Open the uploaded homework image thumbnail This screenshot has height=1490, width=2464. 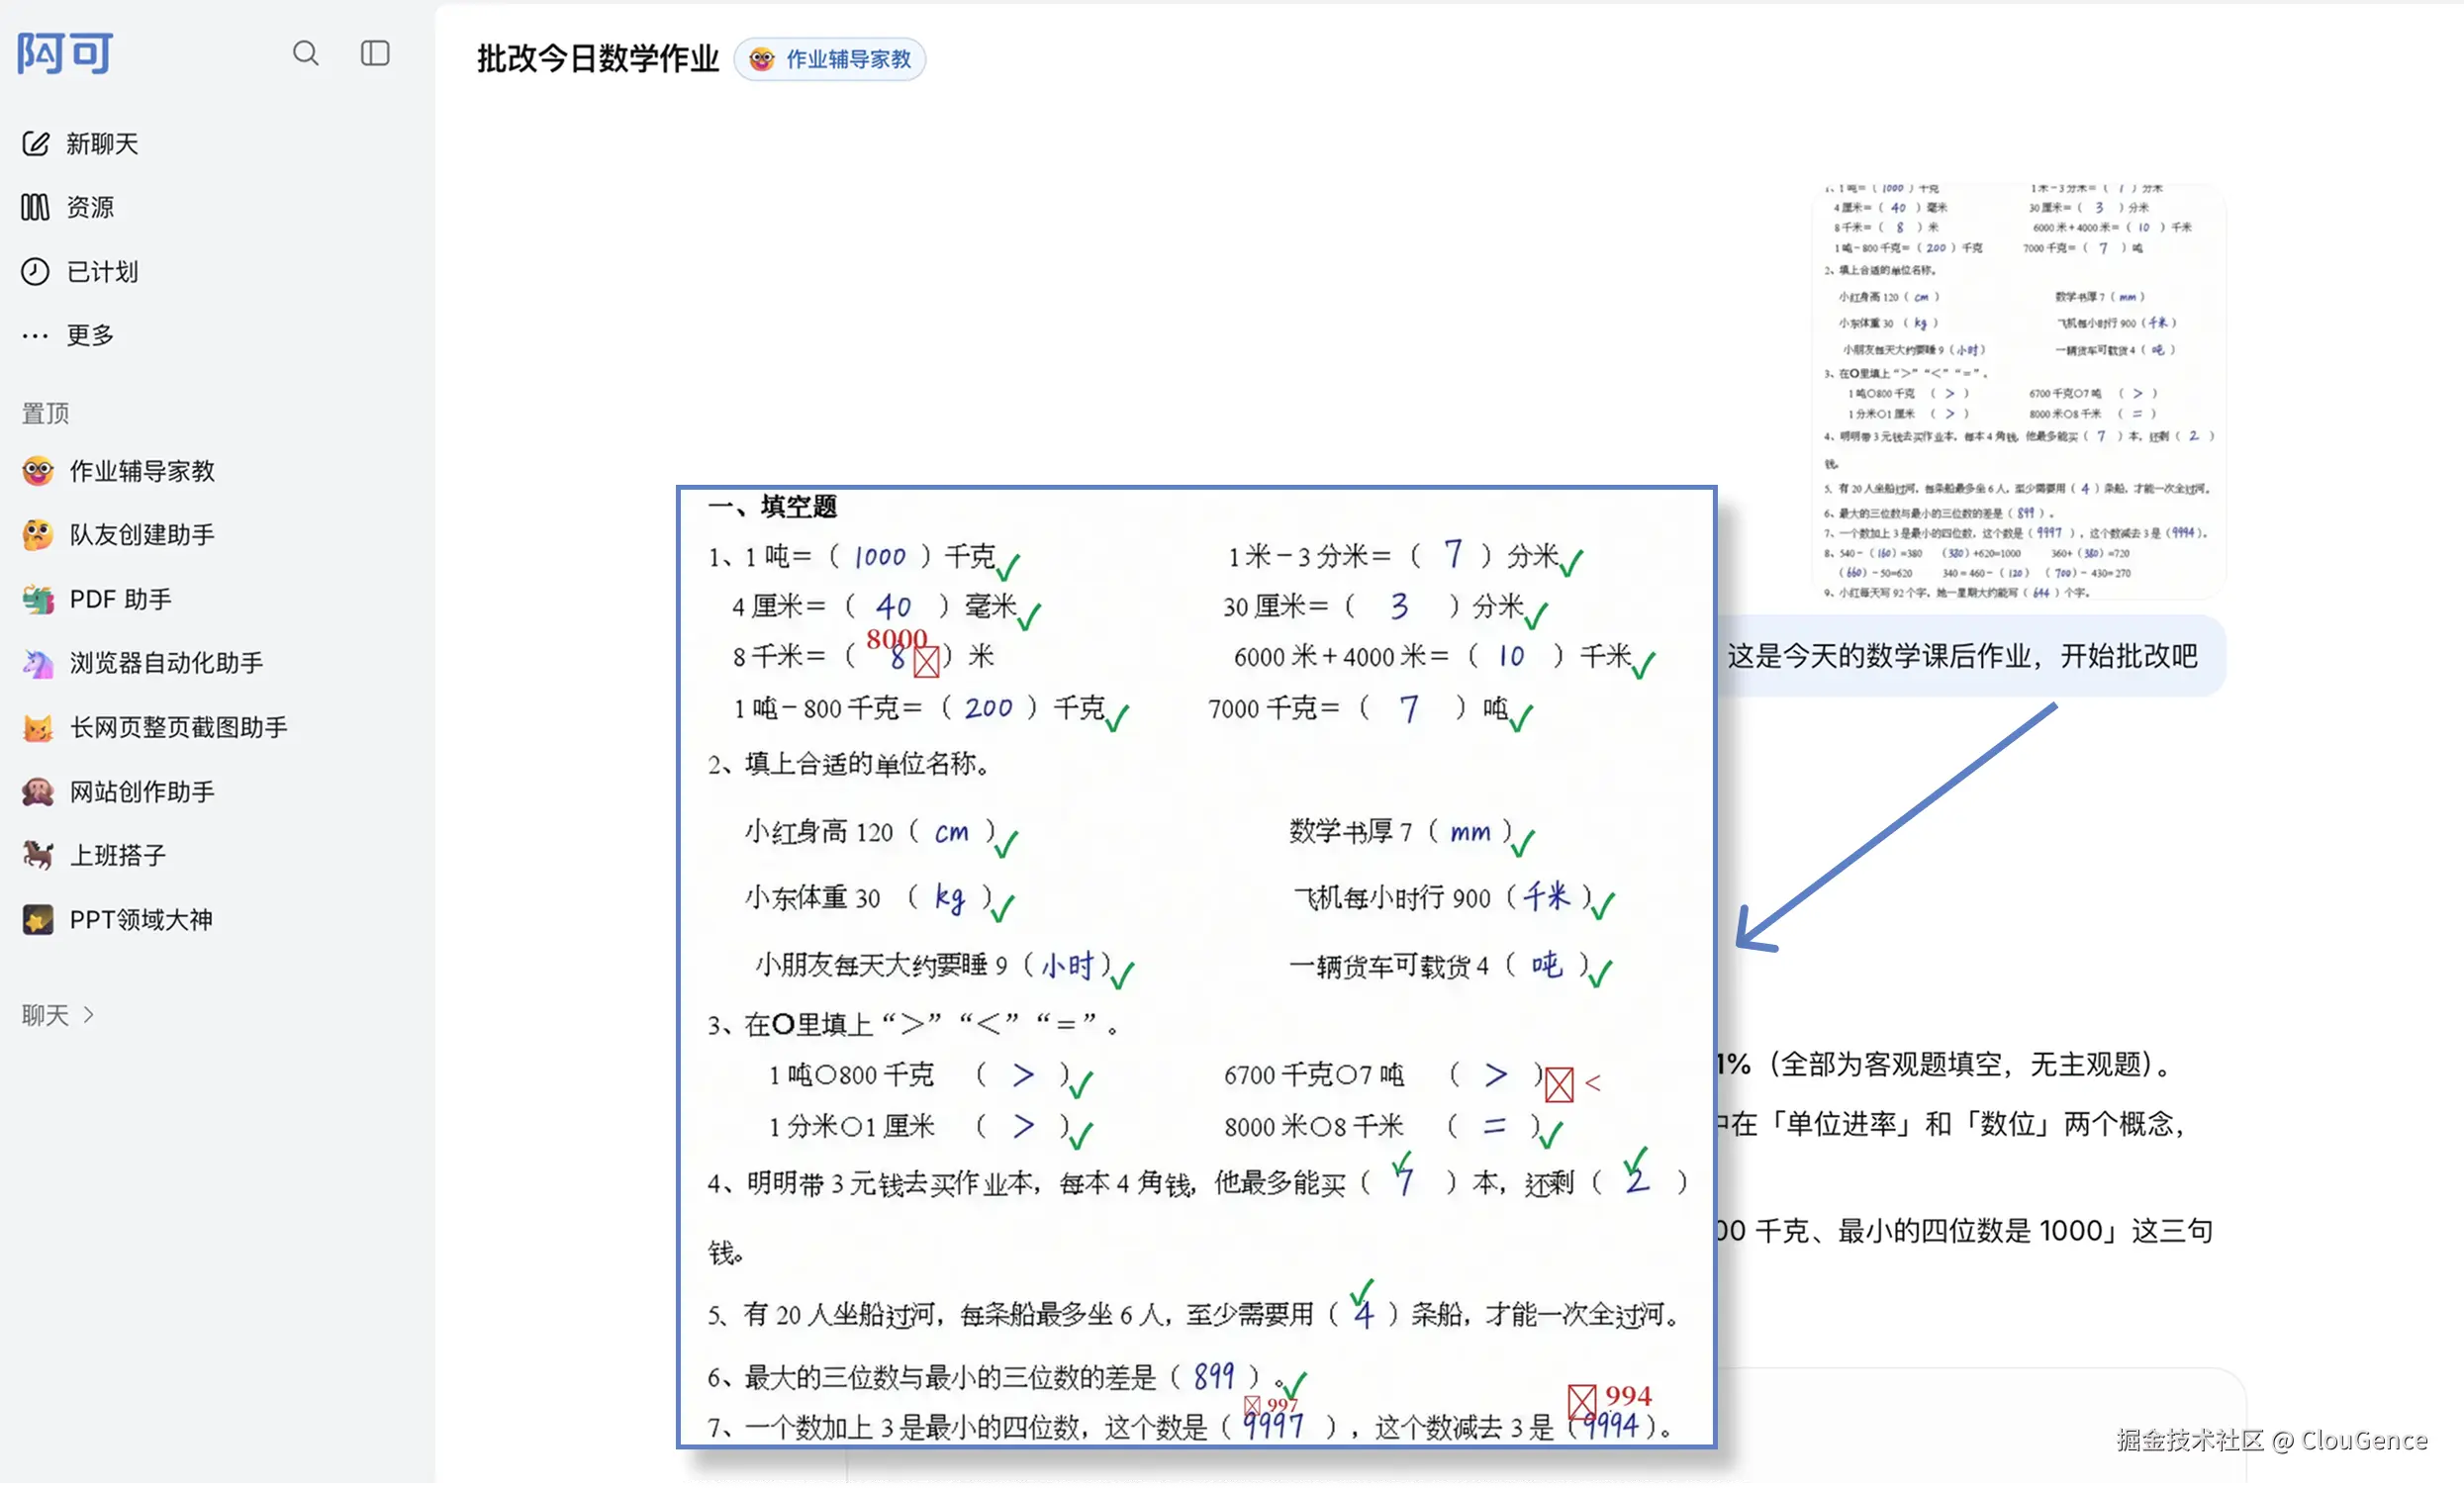coord(2018,391)
